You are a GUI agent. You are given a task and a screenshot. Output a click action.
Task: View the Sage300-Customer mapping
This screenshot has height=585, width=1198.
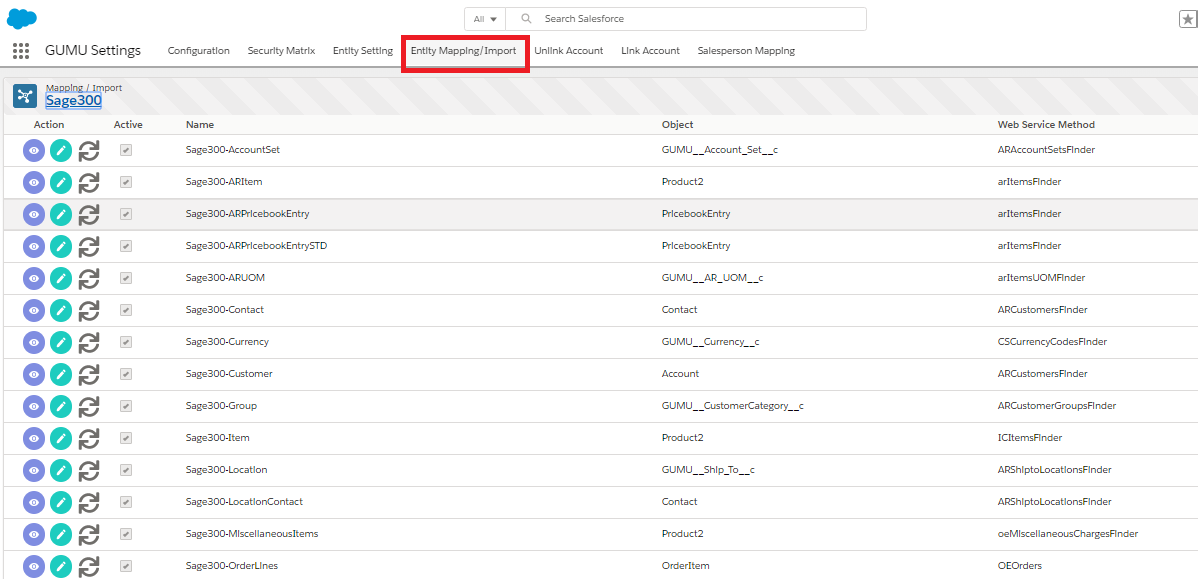34,374
